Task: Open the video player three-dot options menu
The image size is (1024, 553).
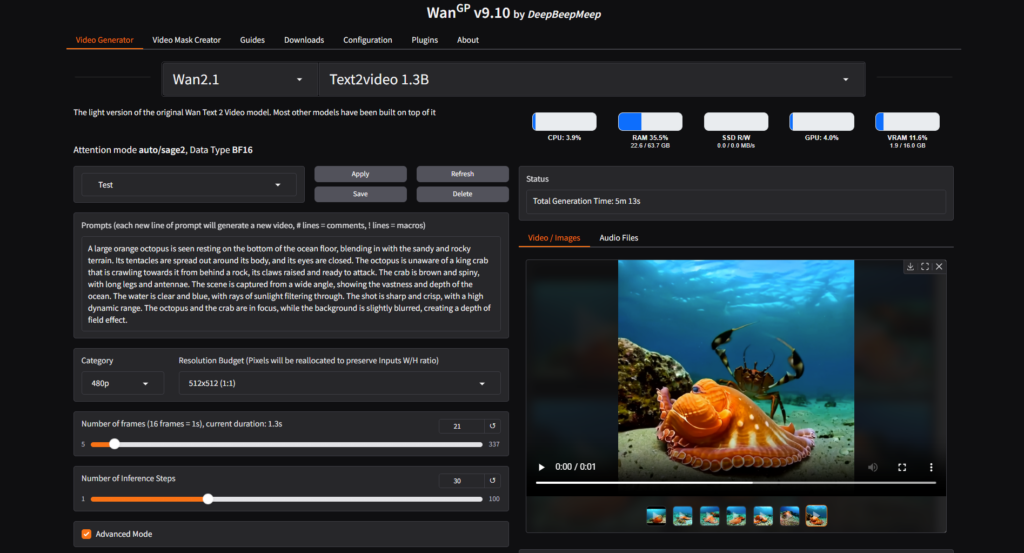Action: click(x=931, y=467)
